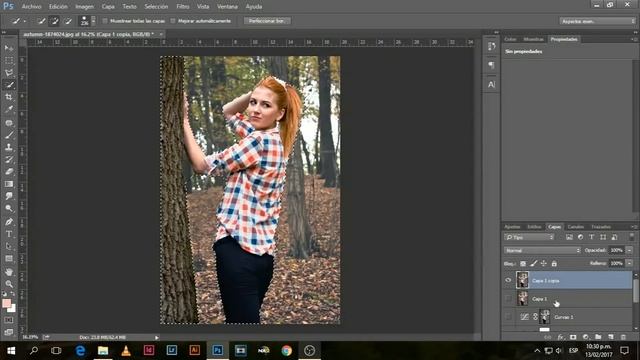This screenshot has height=360, width=640.
Task: Open the Opacidad slider dropdown arrow
Action: pos(629,250)
